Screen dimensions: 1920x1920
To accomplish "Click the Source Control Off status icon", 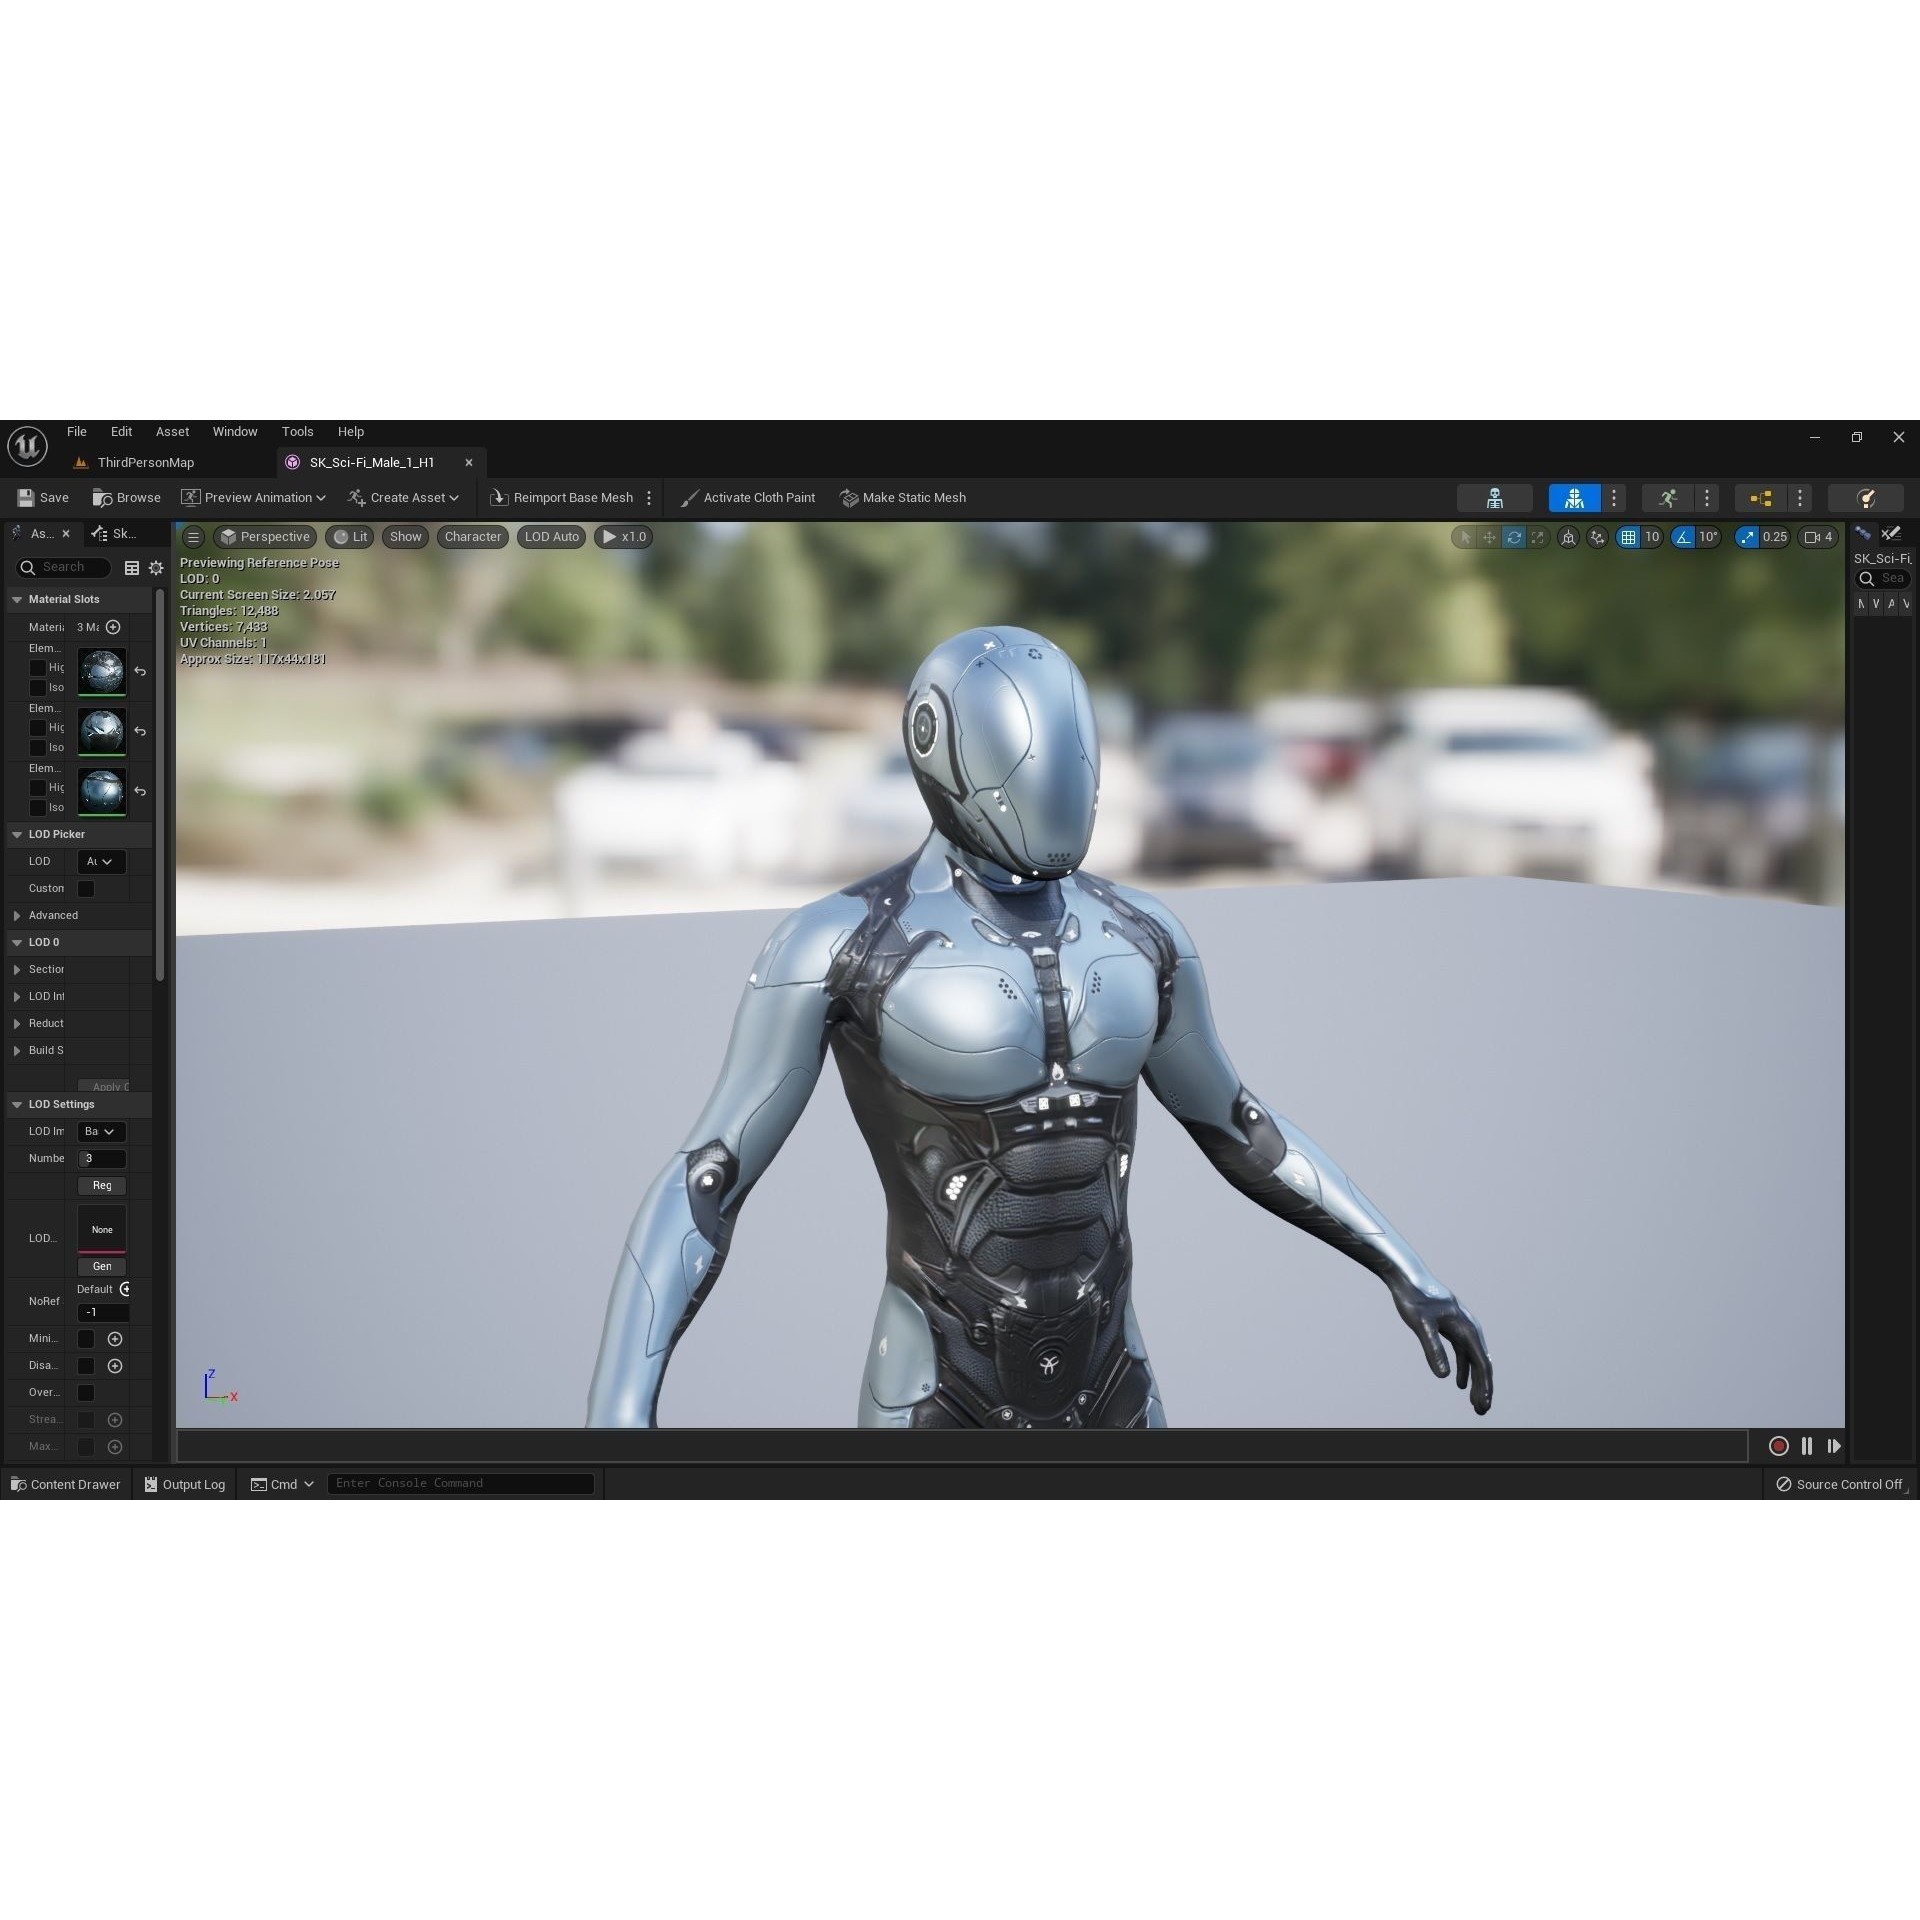I will coord(1783,1484).
